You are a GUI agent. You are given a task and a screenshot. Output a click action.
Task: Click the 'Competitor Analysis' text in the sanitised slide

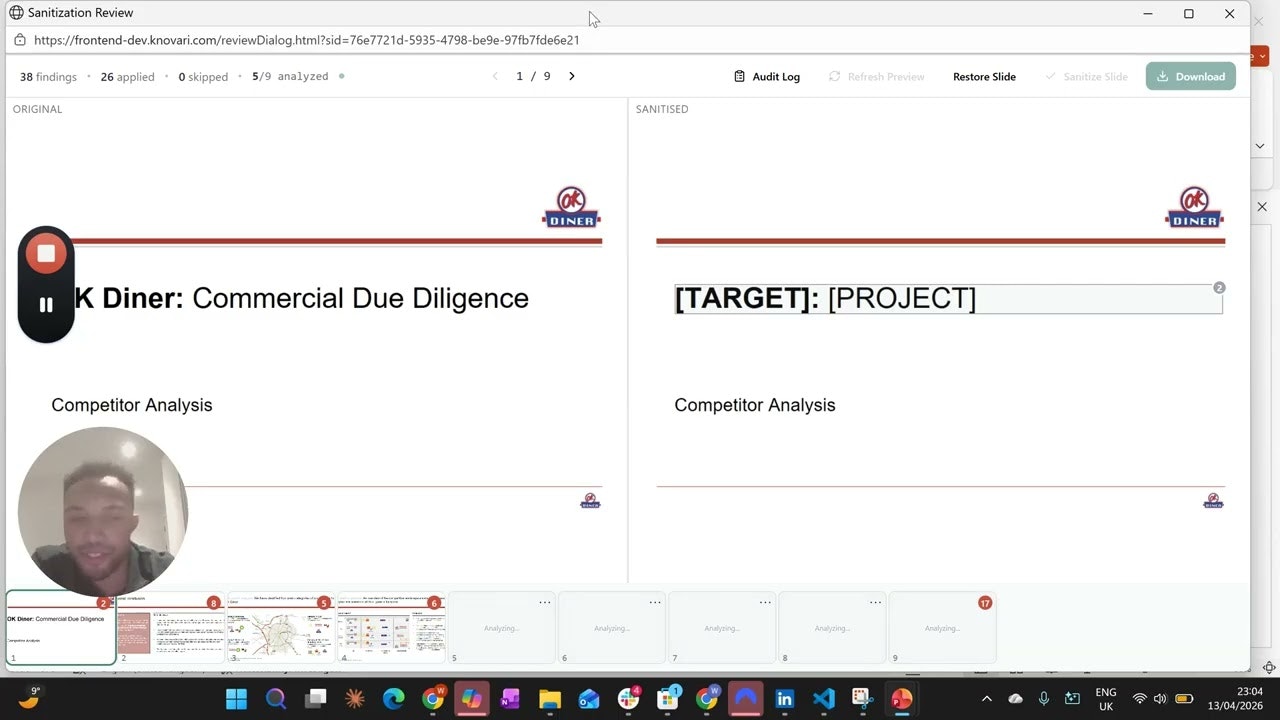[755, 405]
